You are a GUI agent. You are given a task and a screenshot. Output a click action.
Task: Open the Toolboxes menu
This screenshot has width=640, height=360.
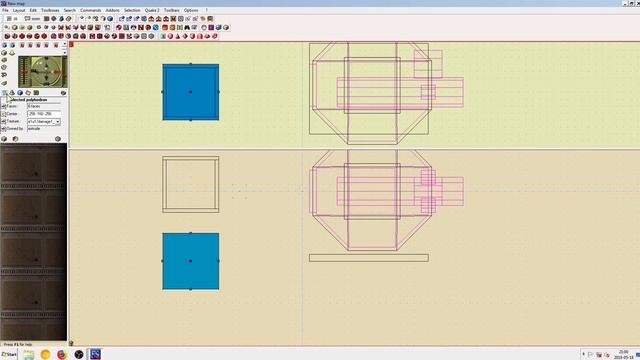click(50, 10)
